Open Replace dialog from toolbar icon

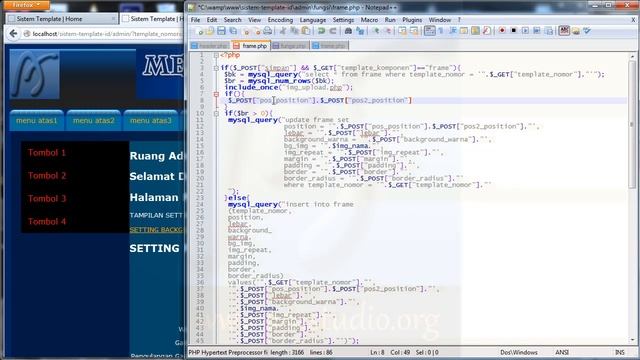360,31
